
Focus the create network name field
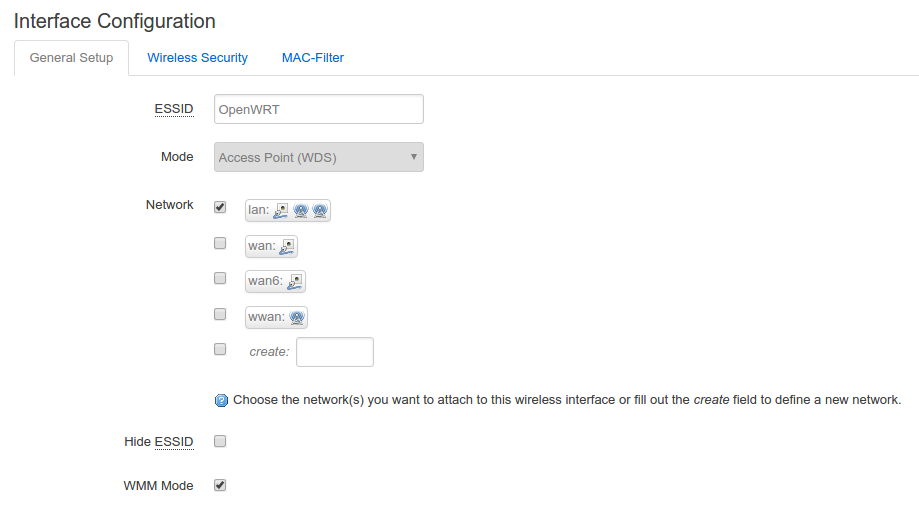click(335, 352)
